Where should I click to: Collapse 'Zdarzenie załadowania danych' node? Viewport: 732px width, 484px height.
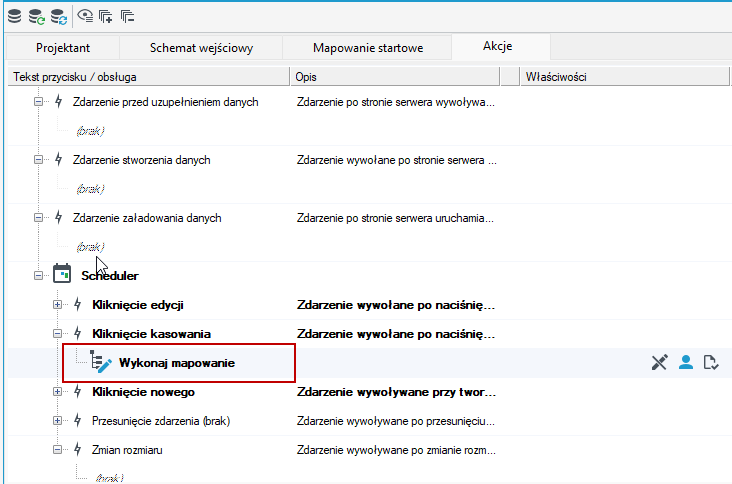(38, 217)
